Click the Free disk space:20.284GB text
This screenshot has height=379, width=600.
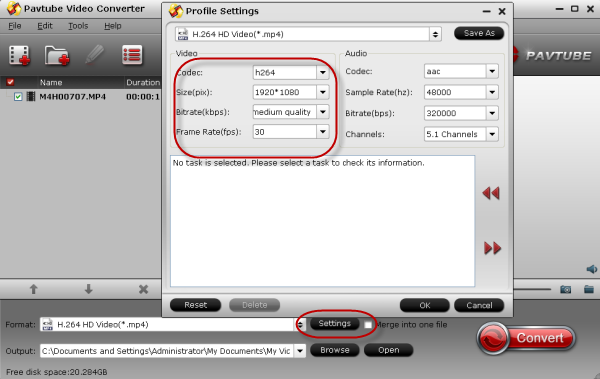point(57,372)
